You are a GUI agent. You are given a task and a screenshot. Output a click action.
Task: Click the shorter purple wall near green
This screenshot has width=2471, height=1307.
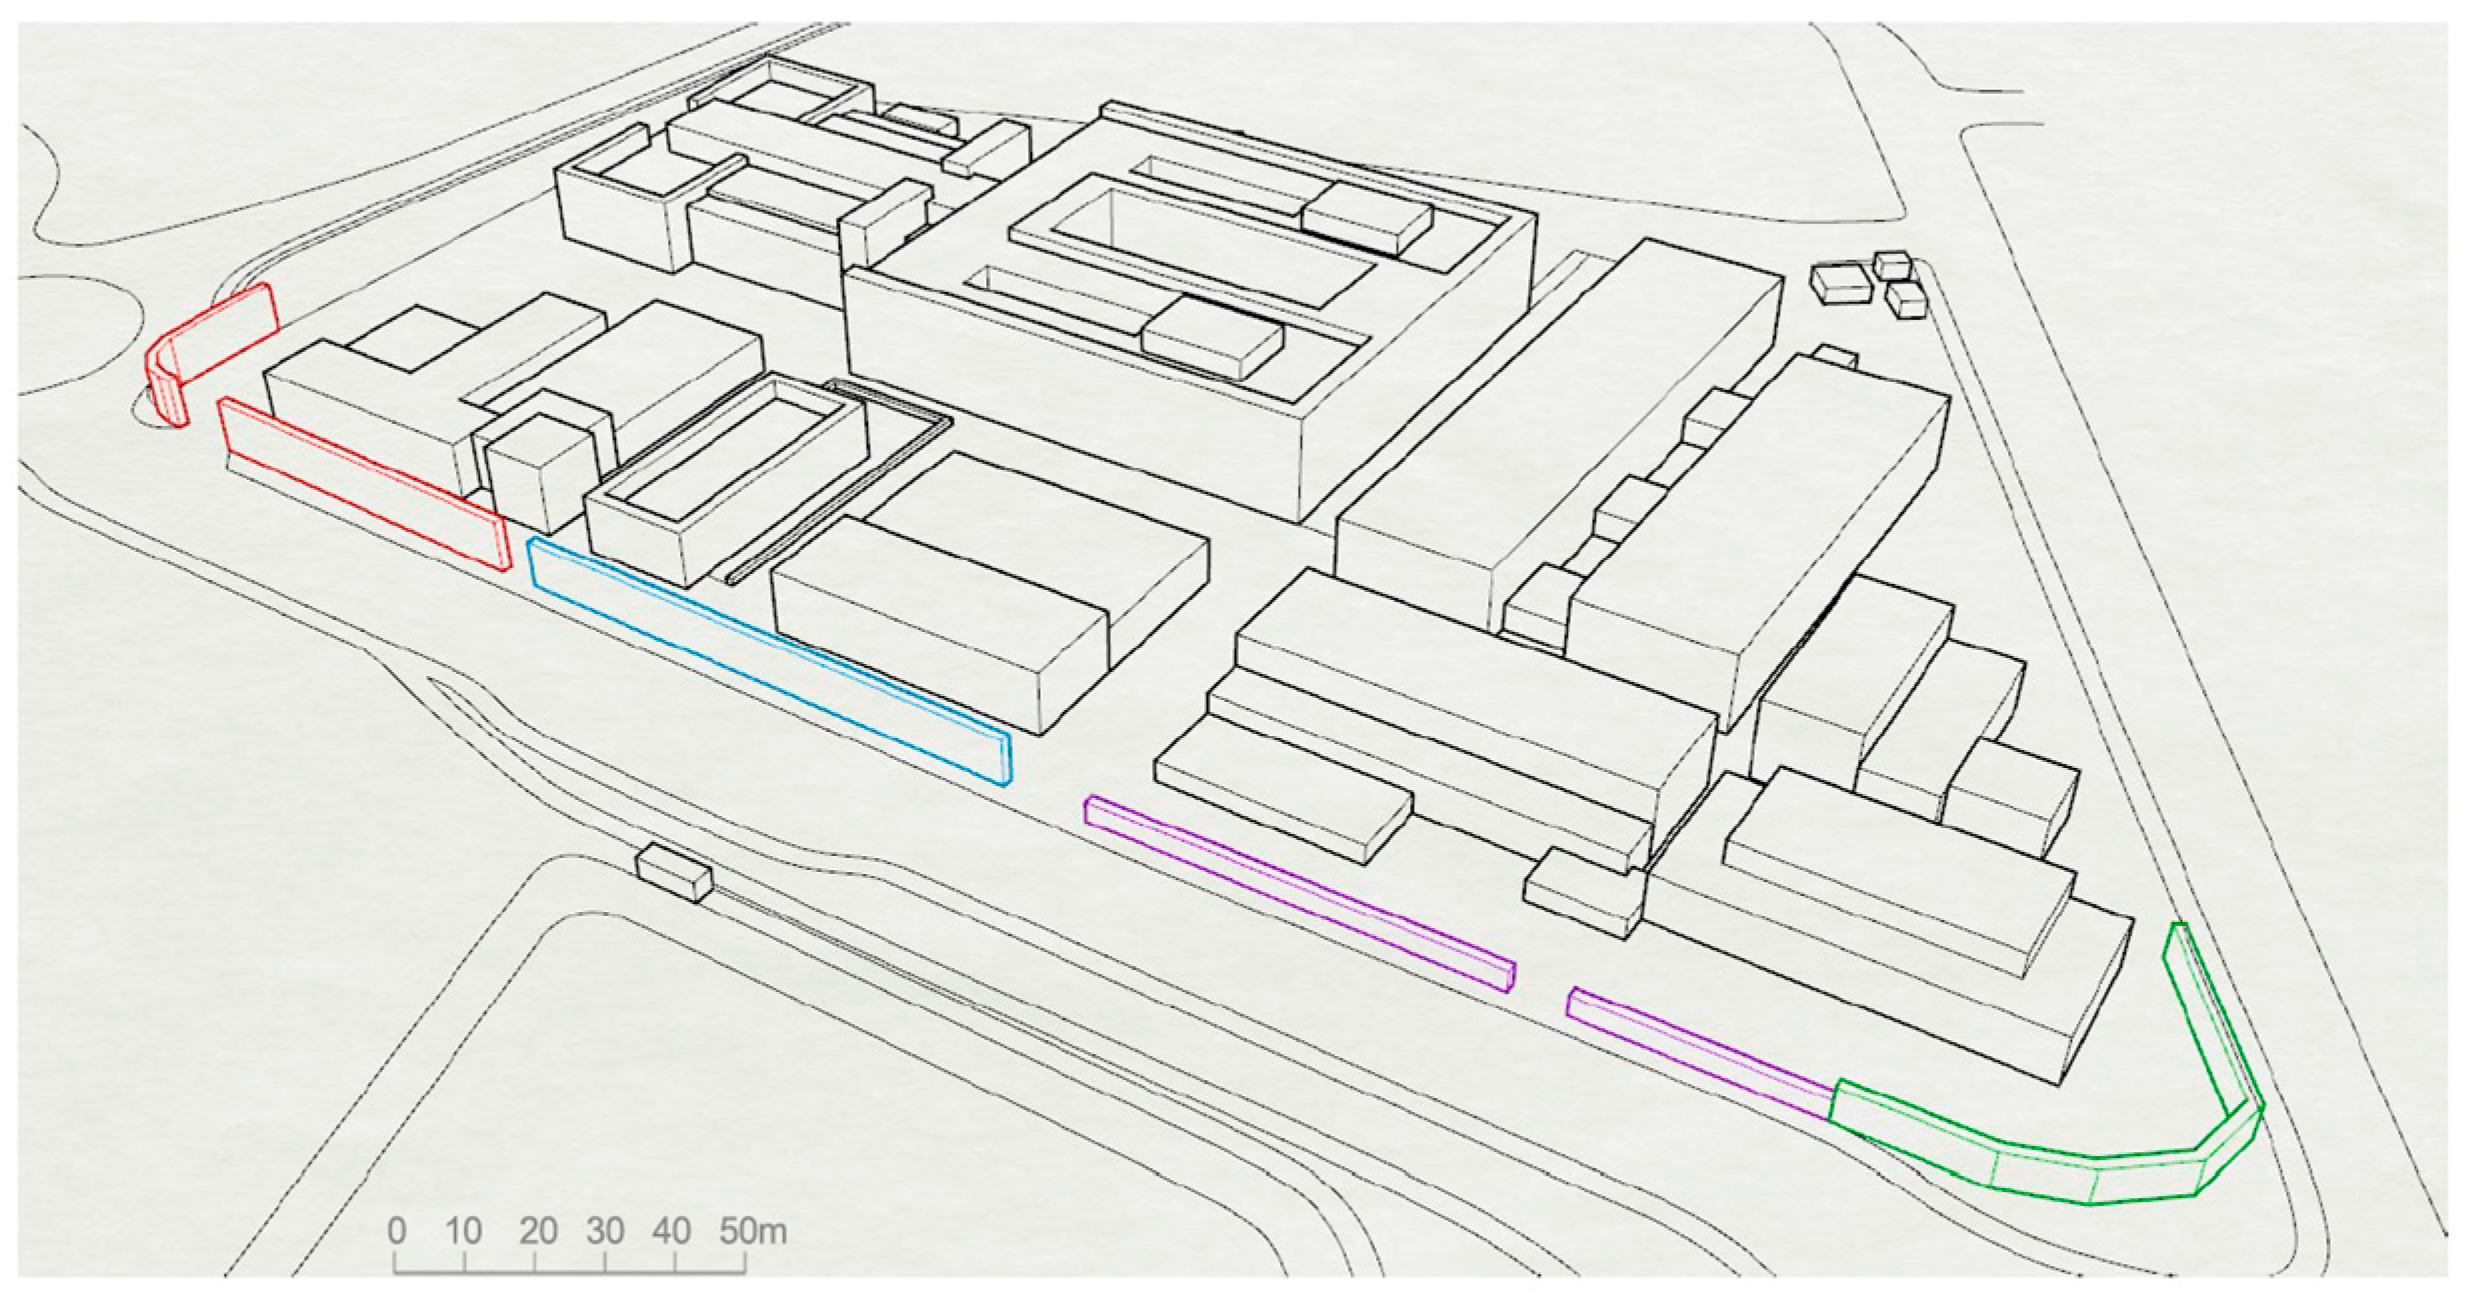pos(1700,1052)
